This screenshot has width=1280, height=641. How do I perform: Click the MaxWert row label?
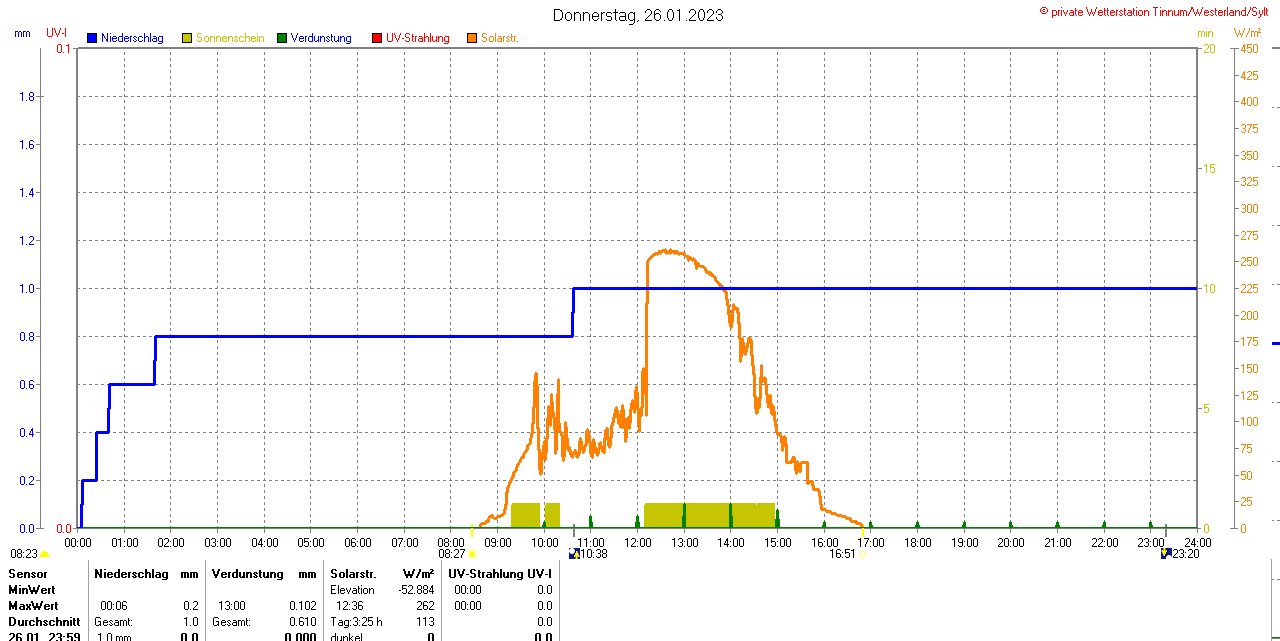coord(33,606)
